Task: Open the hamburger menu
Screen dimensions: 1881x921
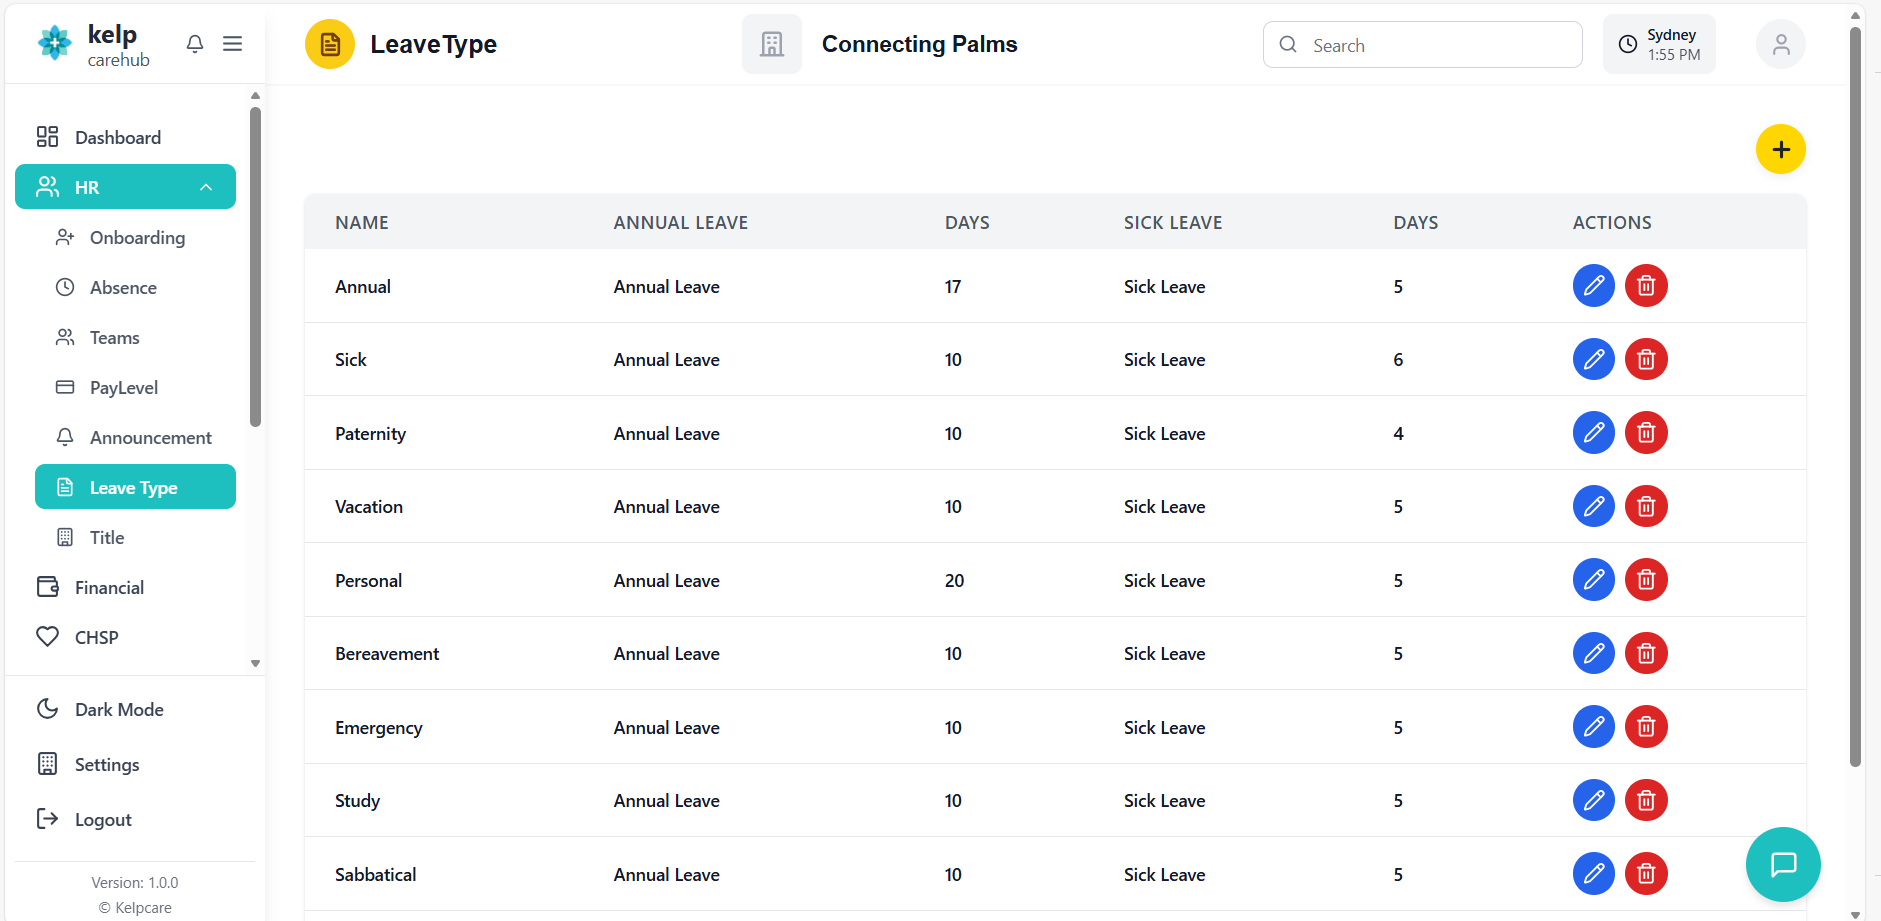Action: 233,44
